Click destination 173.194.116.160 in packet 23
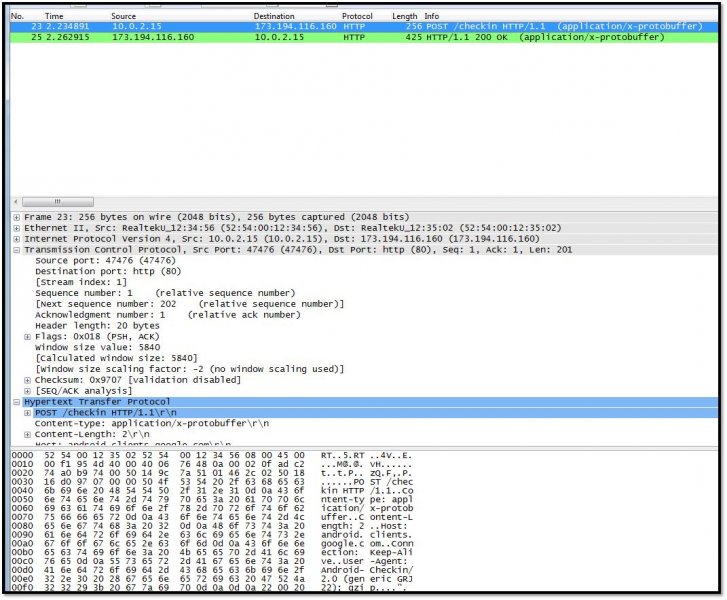Viewport: 727px width, 600px height. click(x=295, y=26)
